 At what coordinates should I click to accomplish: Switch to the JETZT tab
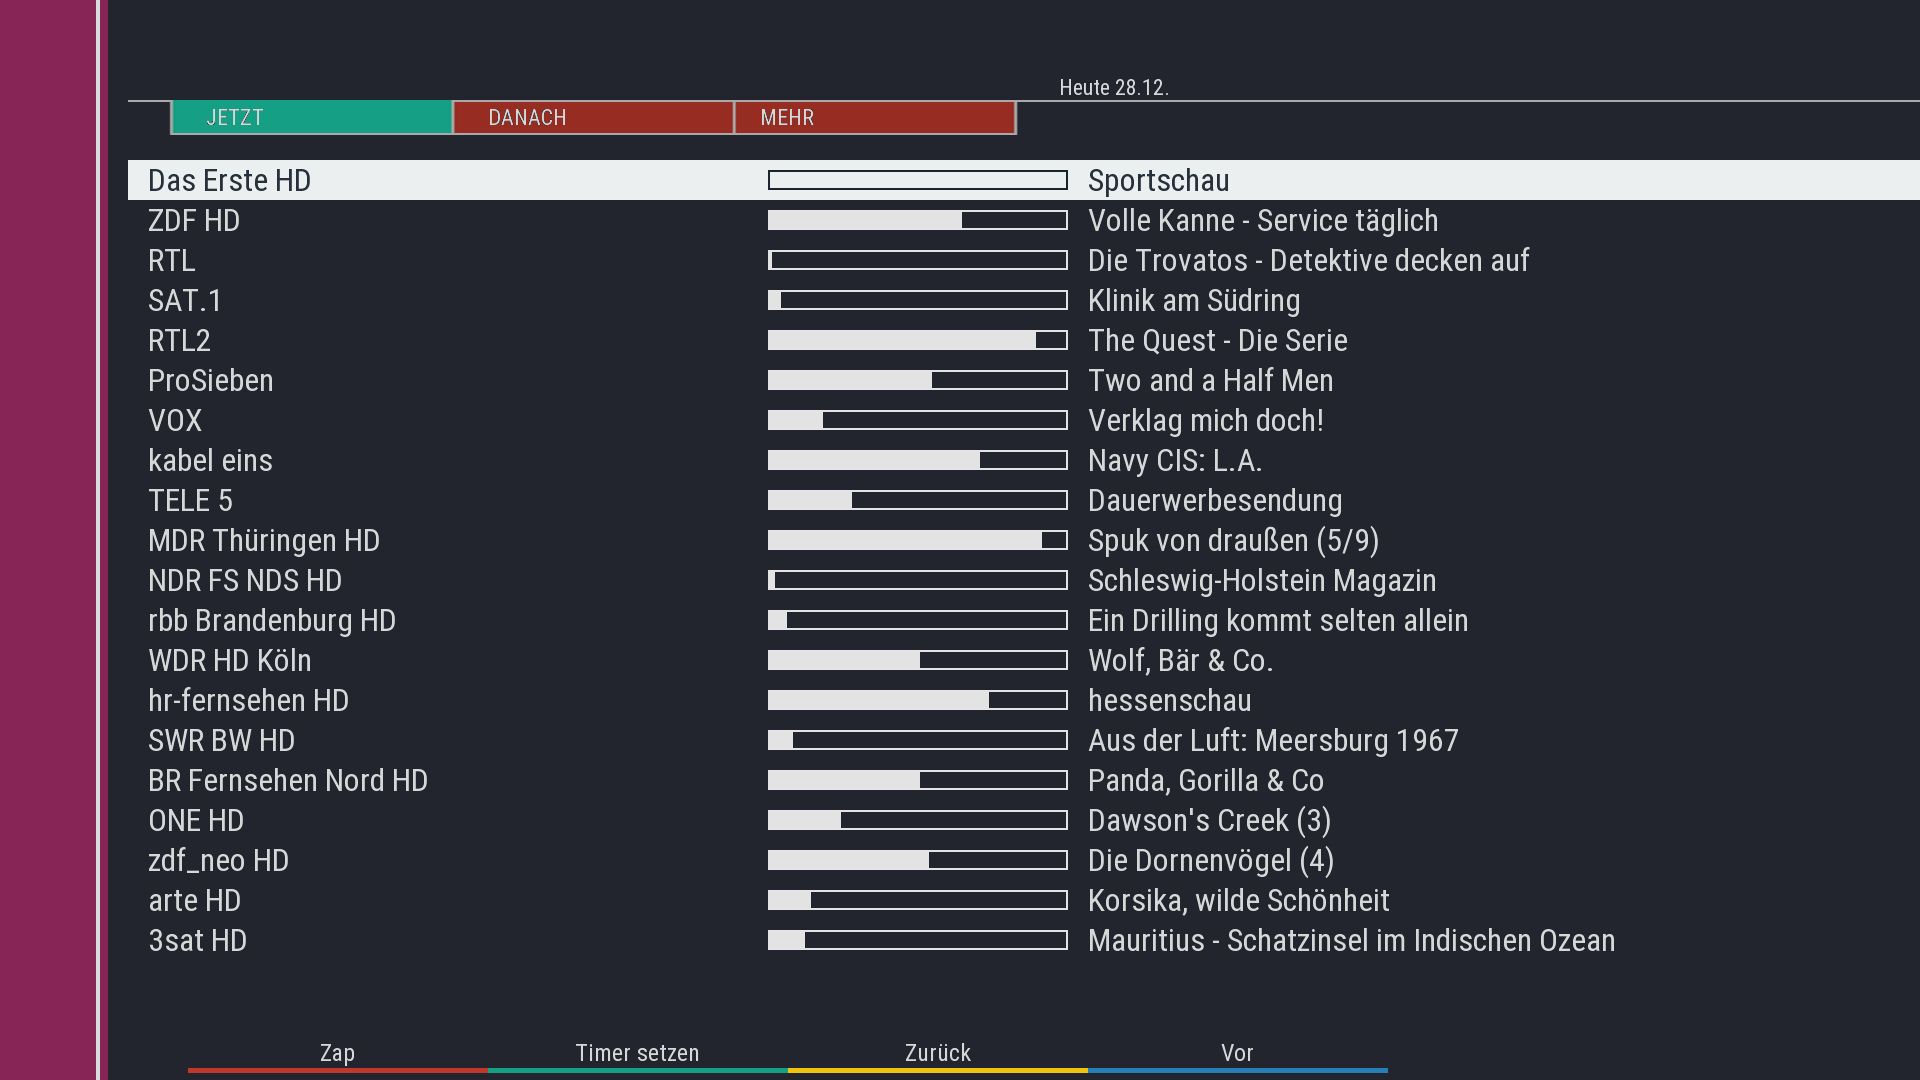[x=311, y=118]
